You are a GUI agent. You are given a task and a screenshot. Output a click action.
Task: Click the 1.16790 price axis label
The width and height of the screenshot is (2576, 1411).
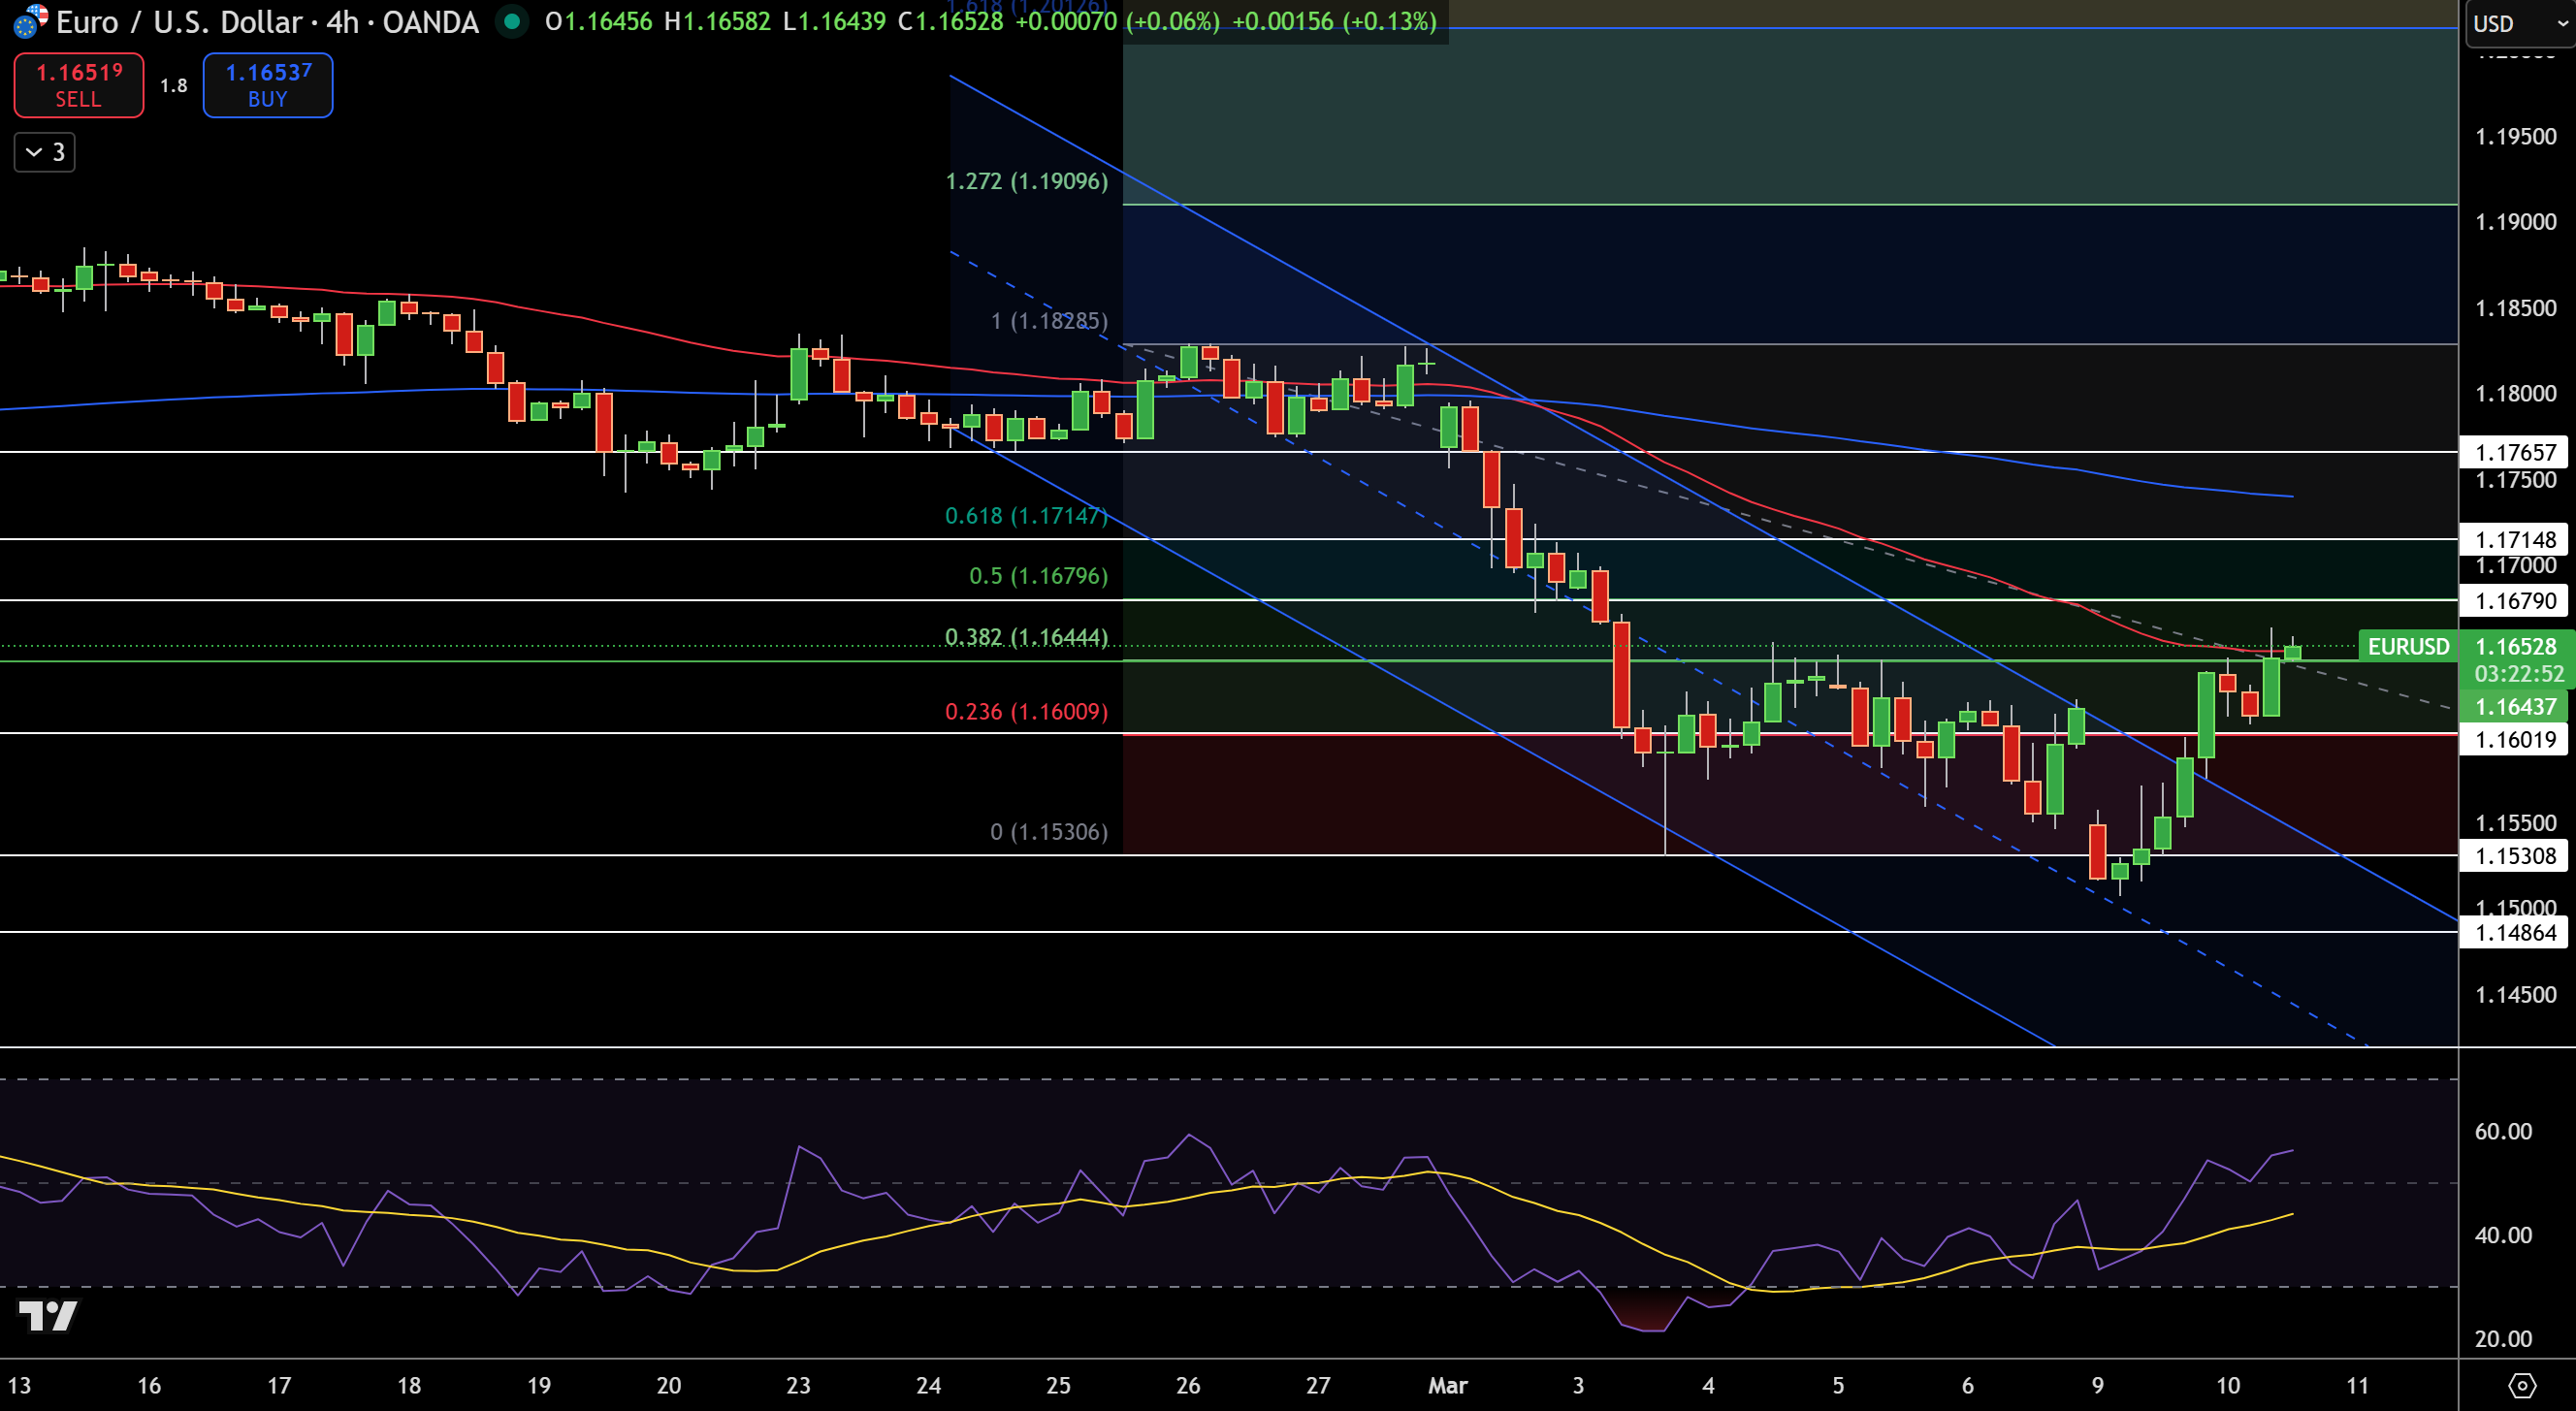coord(2514,600)
